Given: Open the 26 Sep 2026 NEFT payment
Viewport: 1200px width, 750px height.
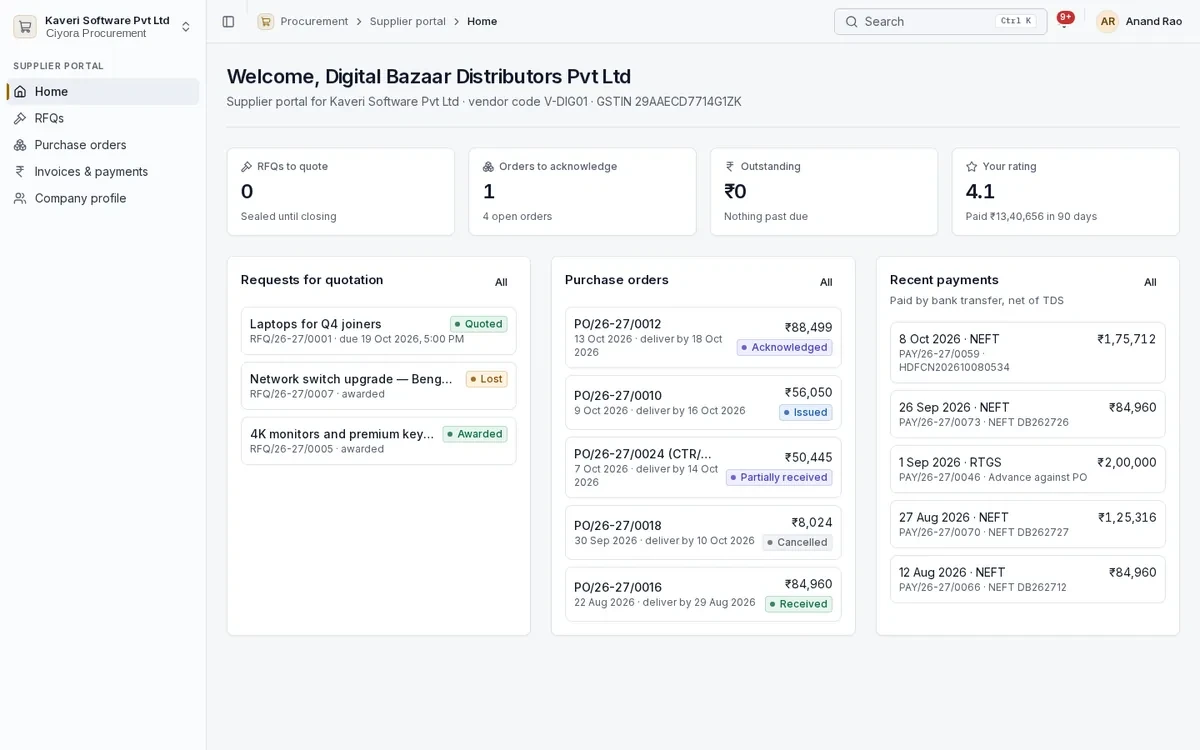Looking at the screenshot, I should tap(1027, 414).
